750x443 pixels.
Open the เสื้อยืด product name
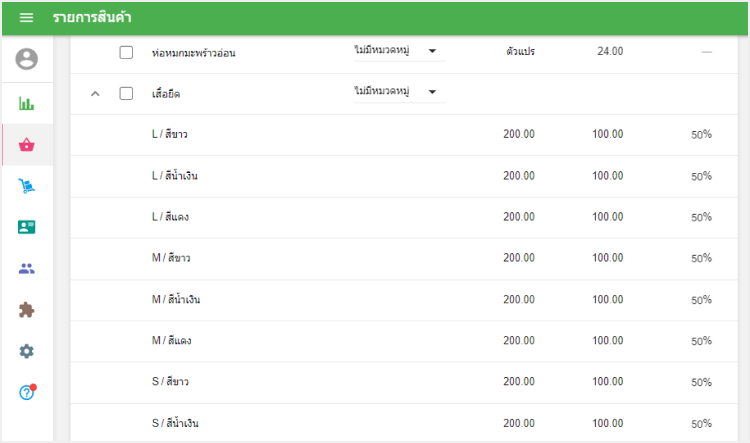[x=166, y=94]
